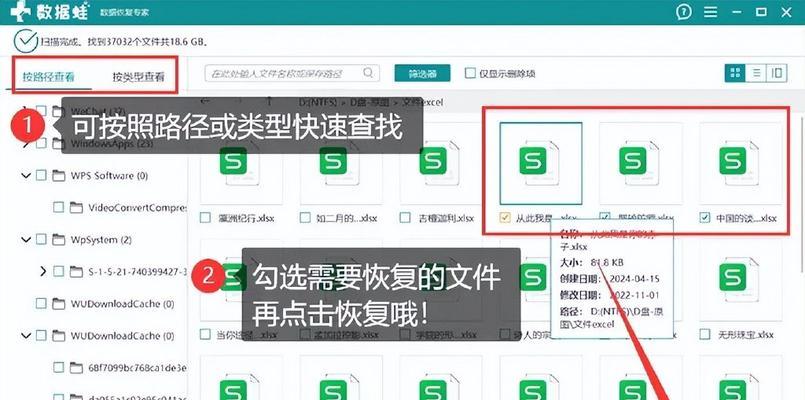Tick the checkbox for 当你...xlsx
805x400 pixels.
pos(205,335)
